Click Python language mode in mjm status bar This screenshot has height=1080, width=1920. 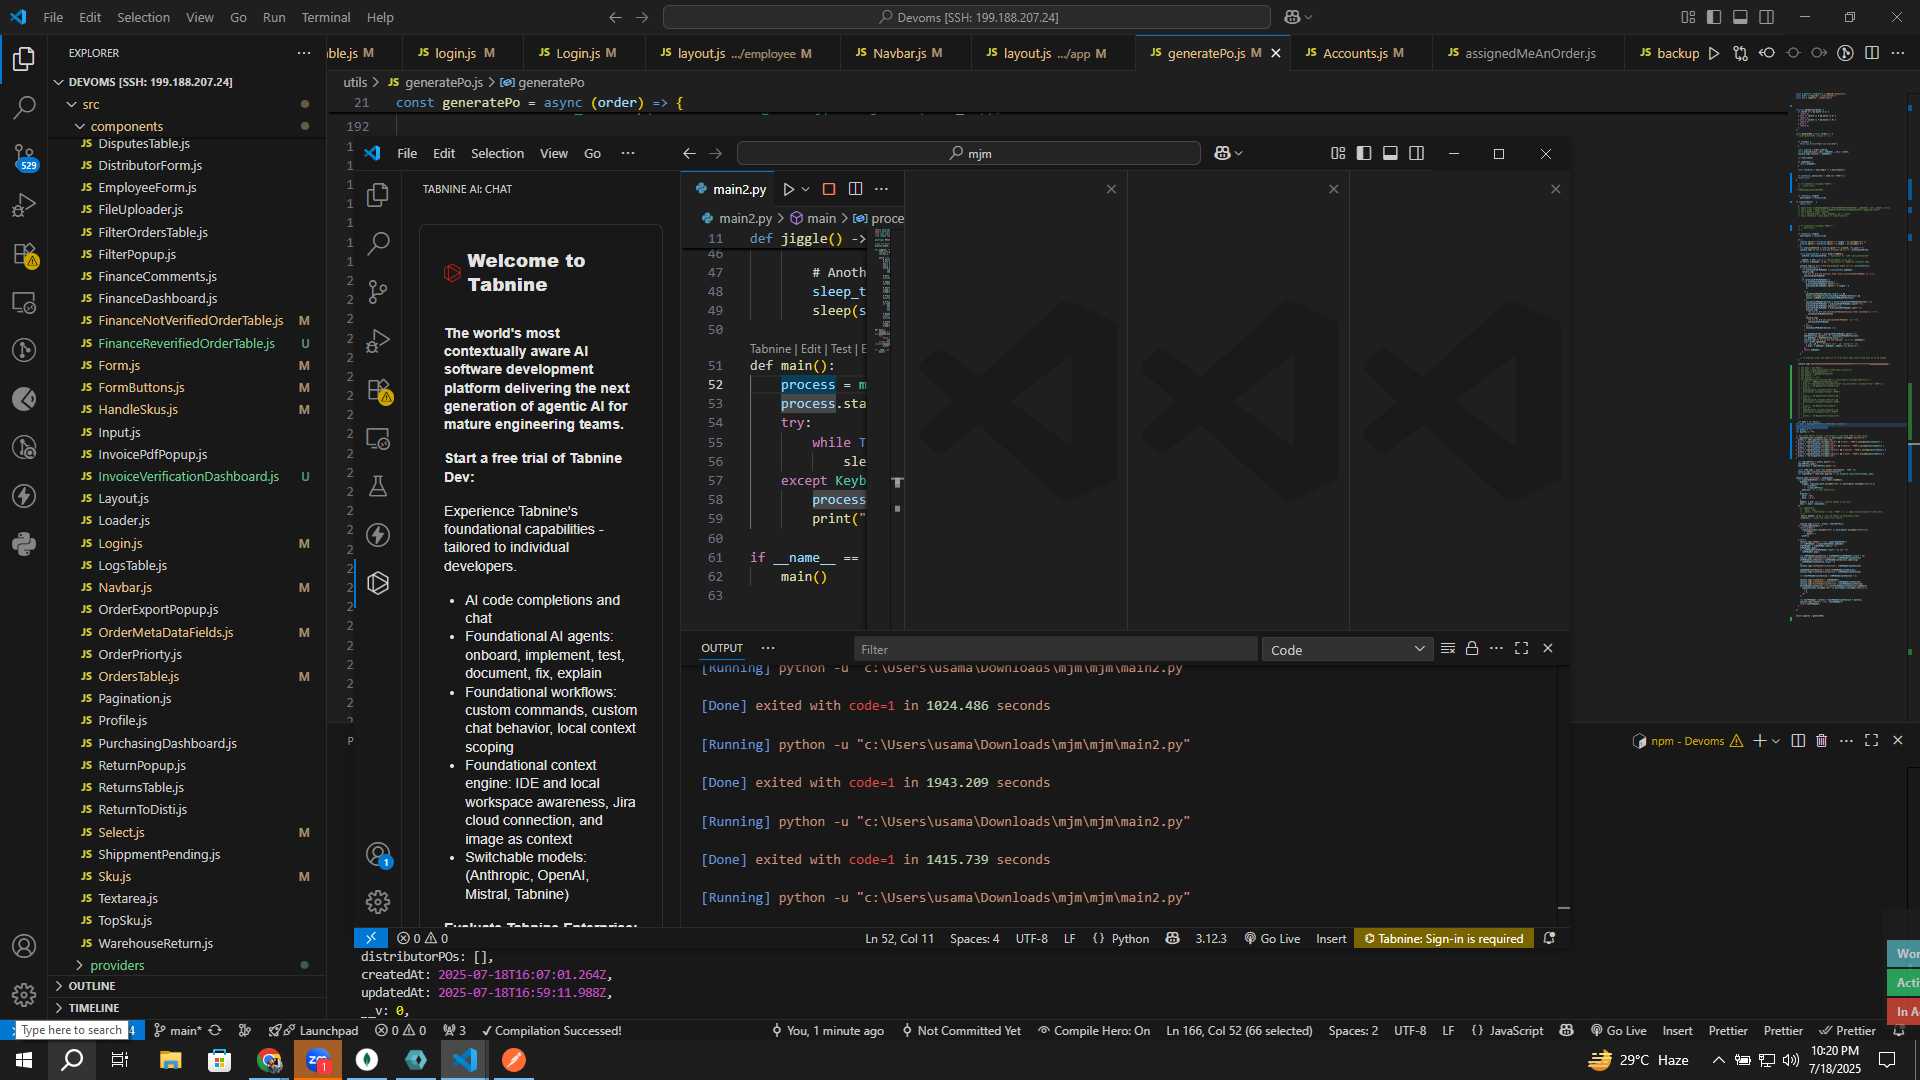pos(1130,939)
